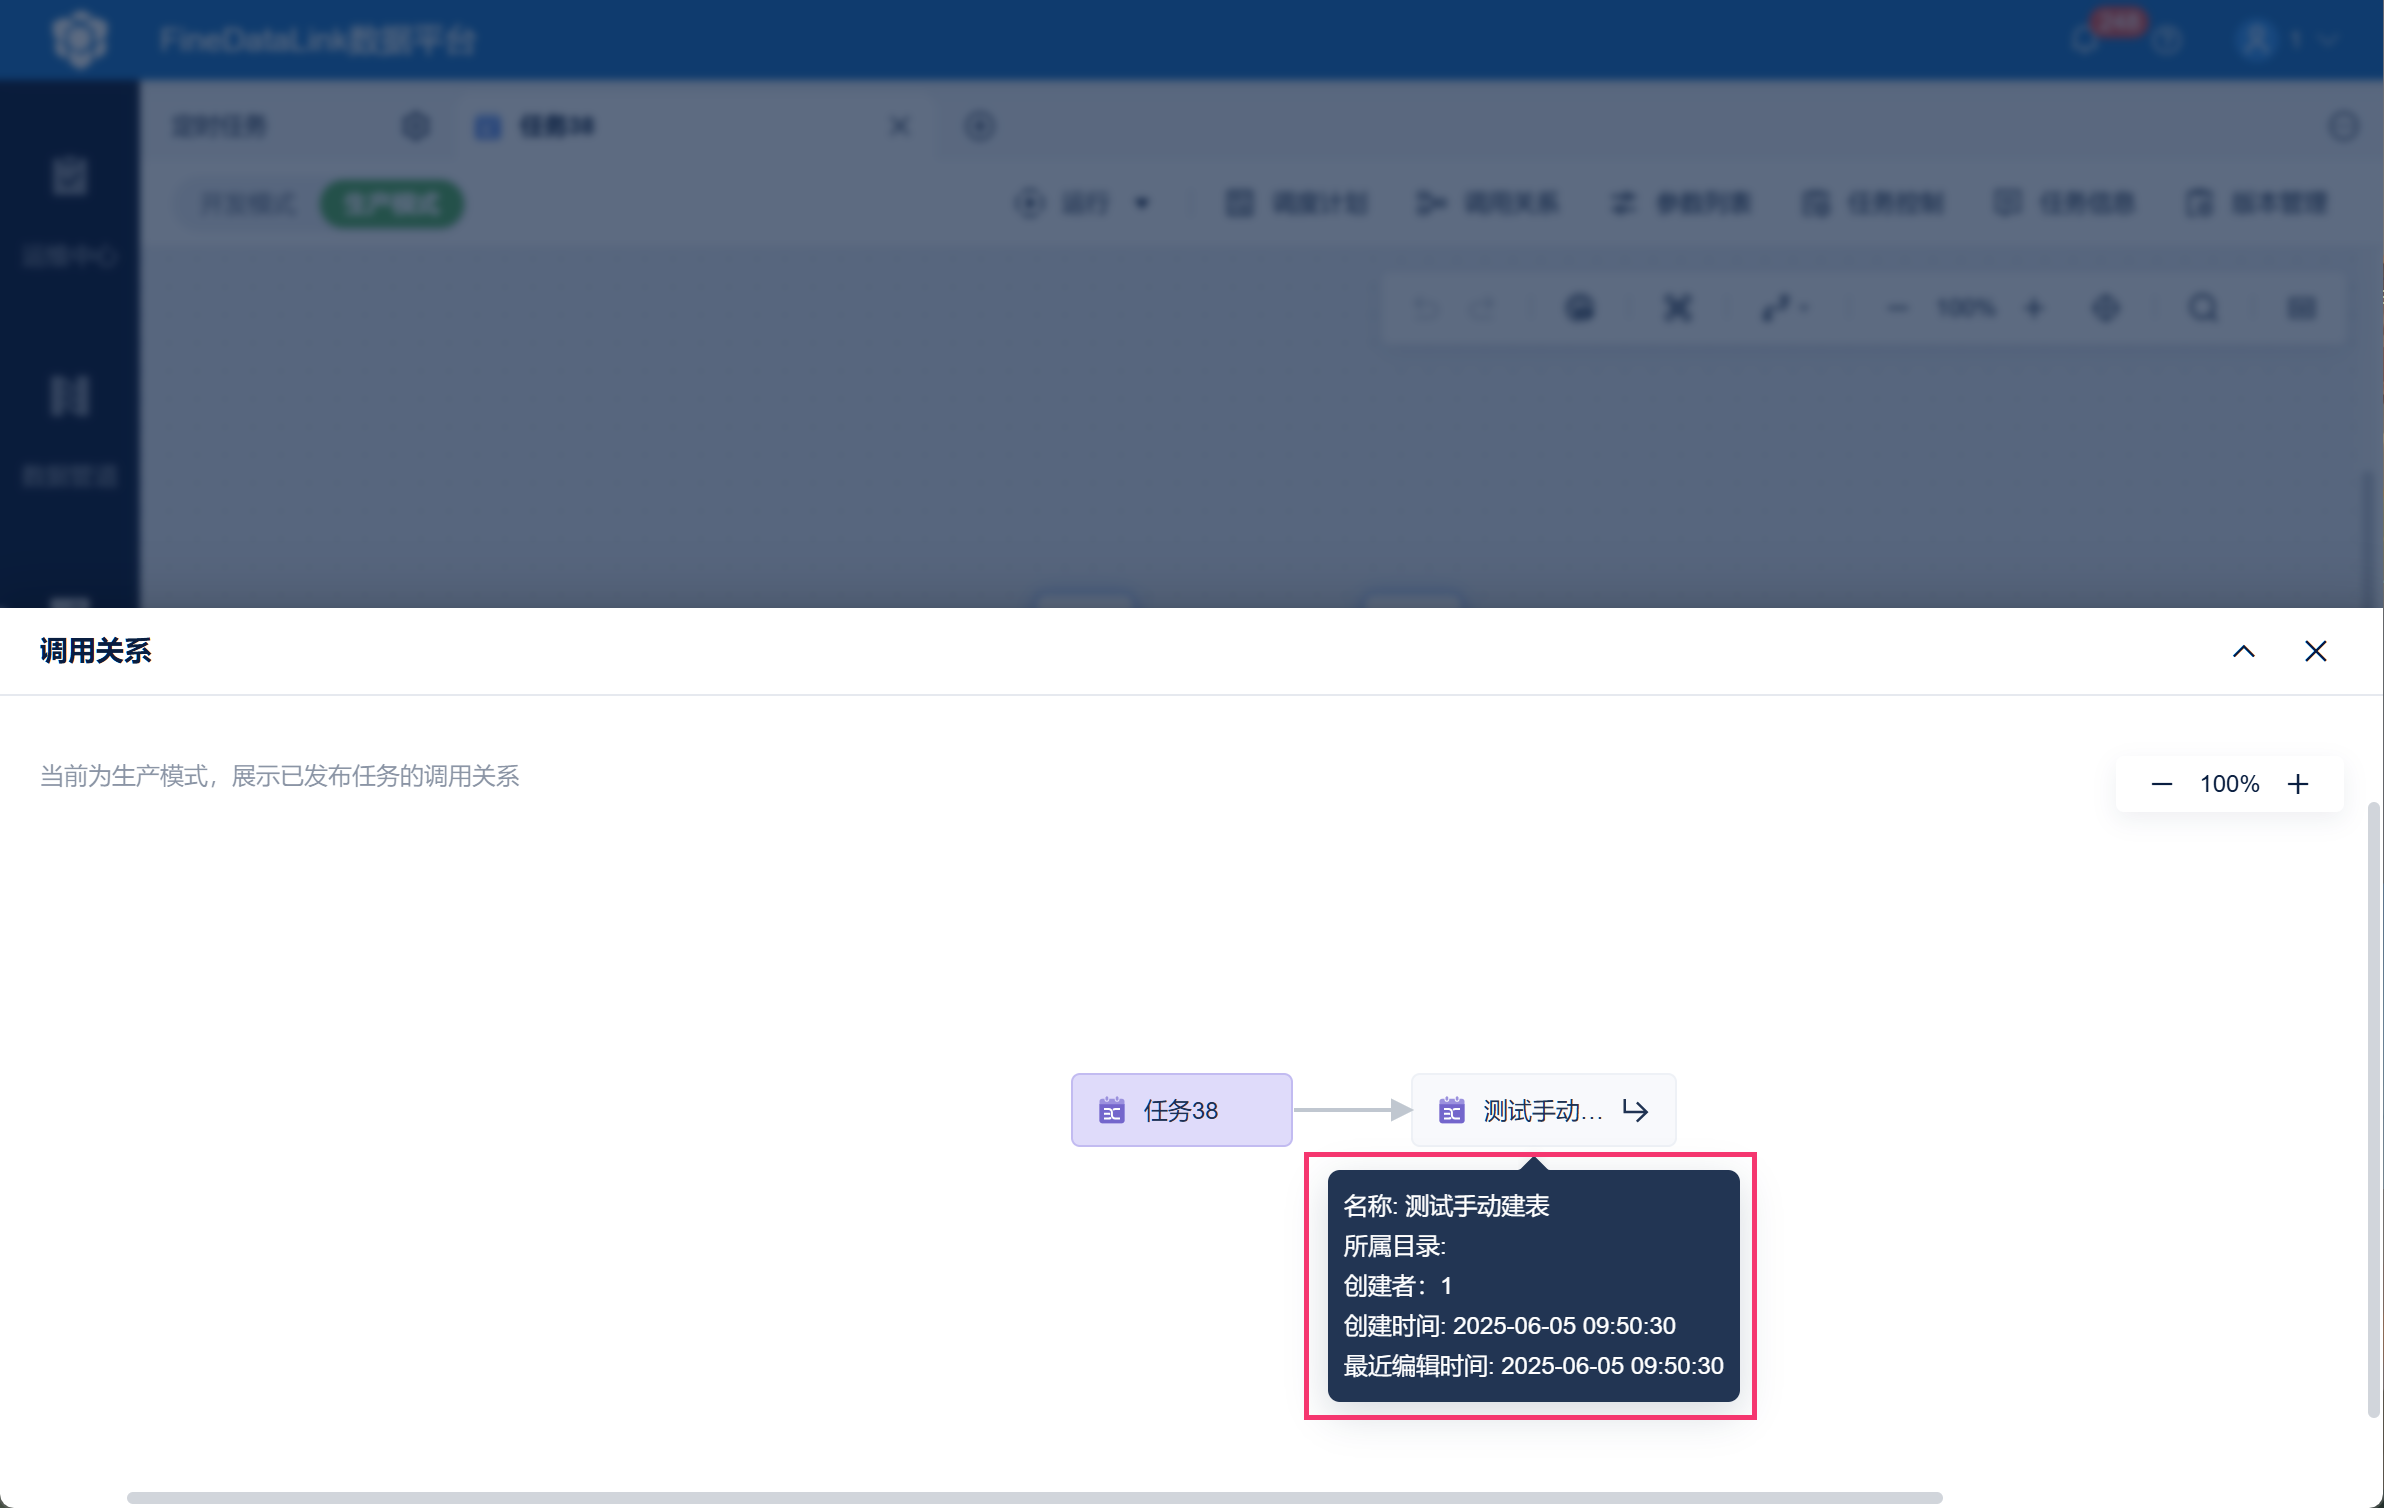This screenshot has width=2384, height=1508.
Task: Click the calendar icon on 任务38 node
Action: (x=1111, y=1110)
